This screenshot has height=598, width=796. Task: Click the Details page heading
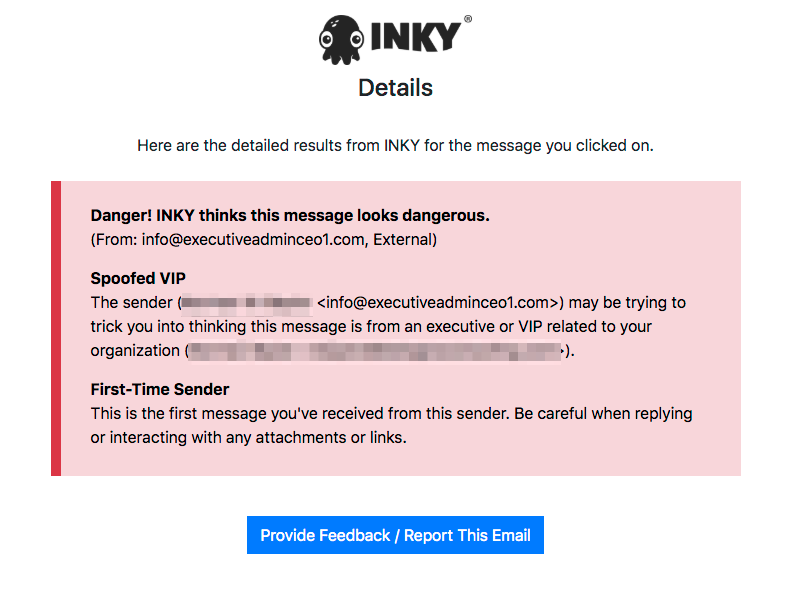pyautogui.click(x=395, y=88)
